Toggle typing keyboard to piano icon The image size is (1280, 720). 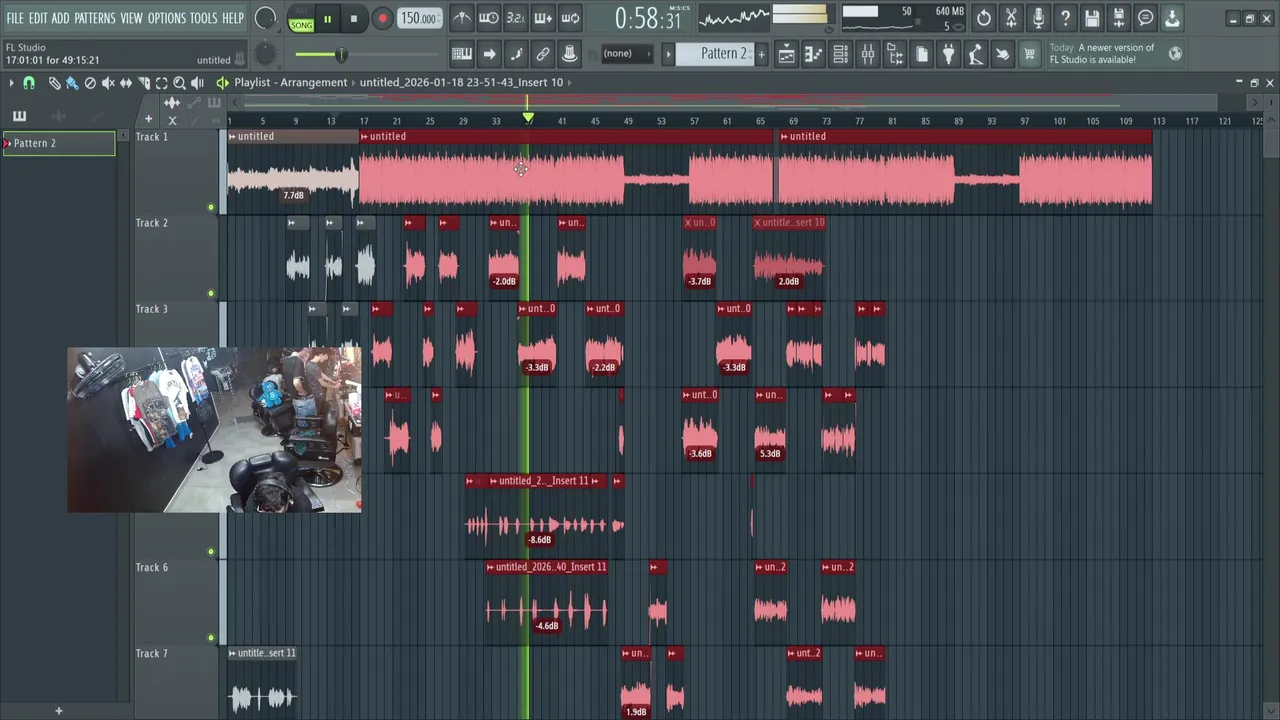click(462, 54)
